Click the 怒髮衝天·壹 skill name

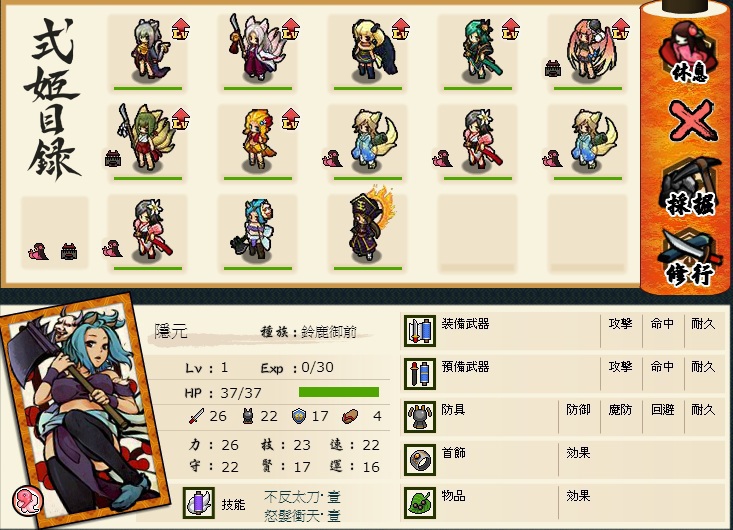(302, 516)
